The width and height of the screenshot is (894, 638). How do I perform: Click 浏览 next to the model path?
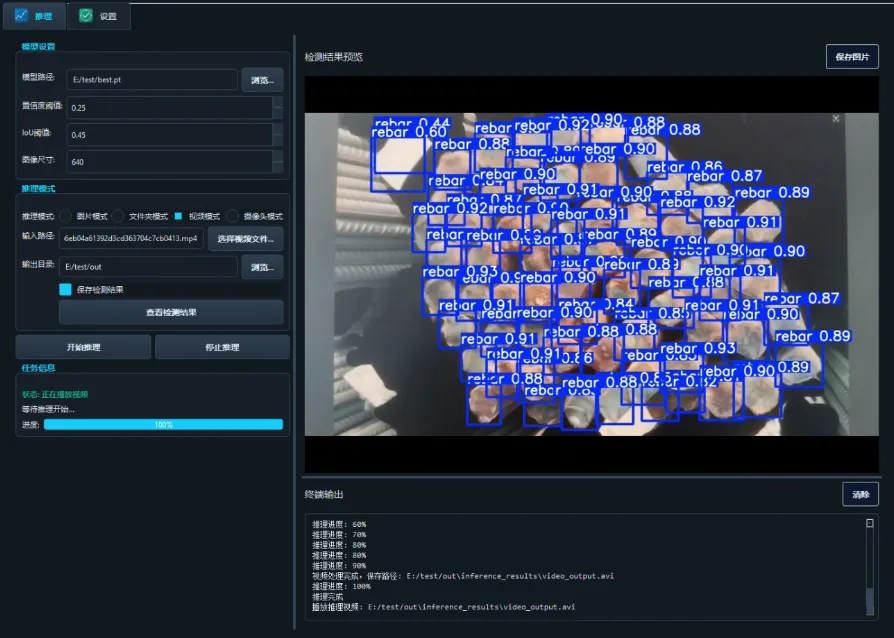(260, 80)
